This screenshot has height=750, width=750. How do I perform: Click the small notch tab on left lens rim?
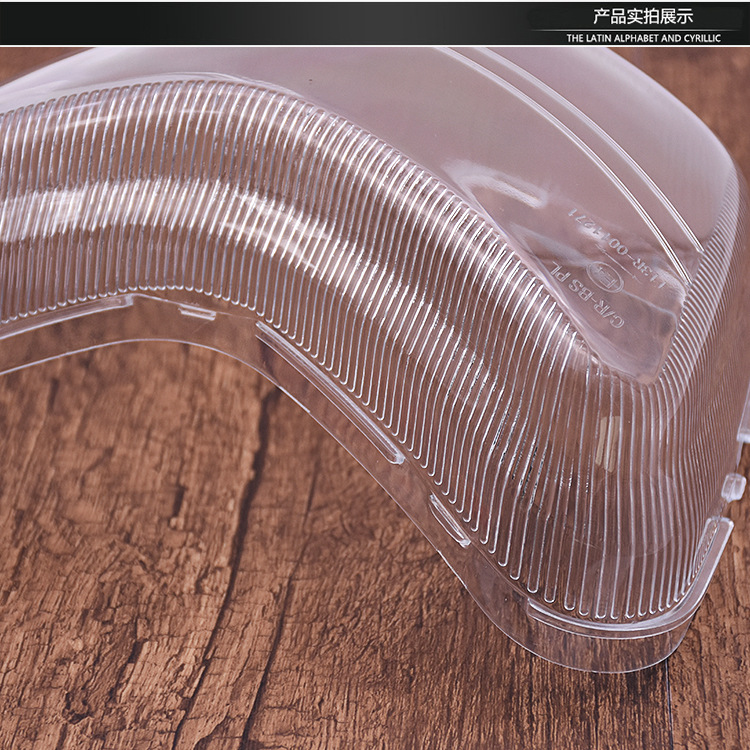click(x=196, y=312)
